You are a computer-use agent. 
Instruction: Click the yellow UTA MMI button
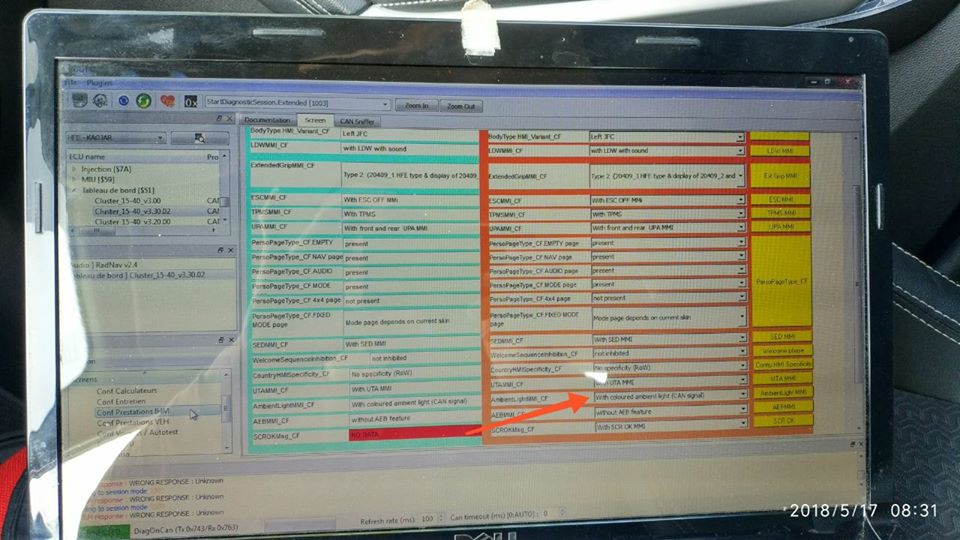(x=783, y=379)
